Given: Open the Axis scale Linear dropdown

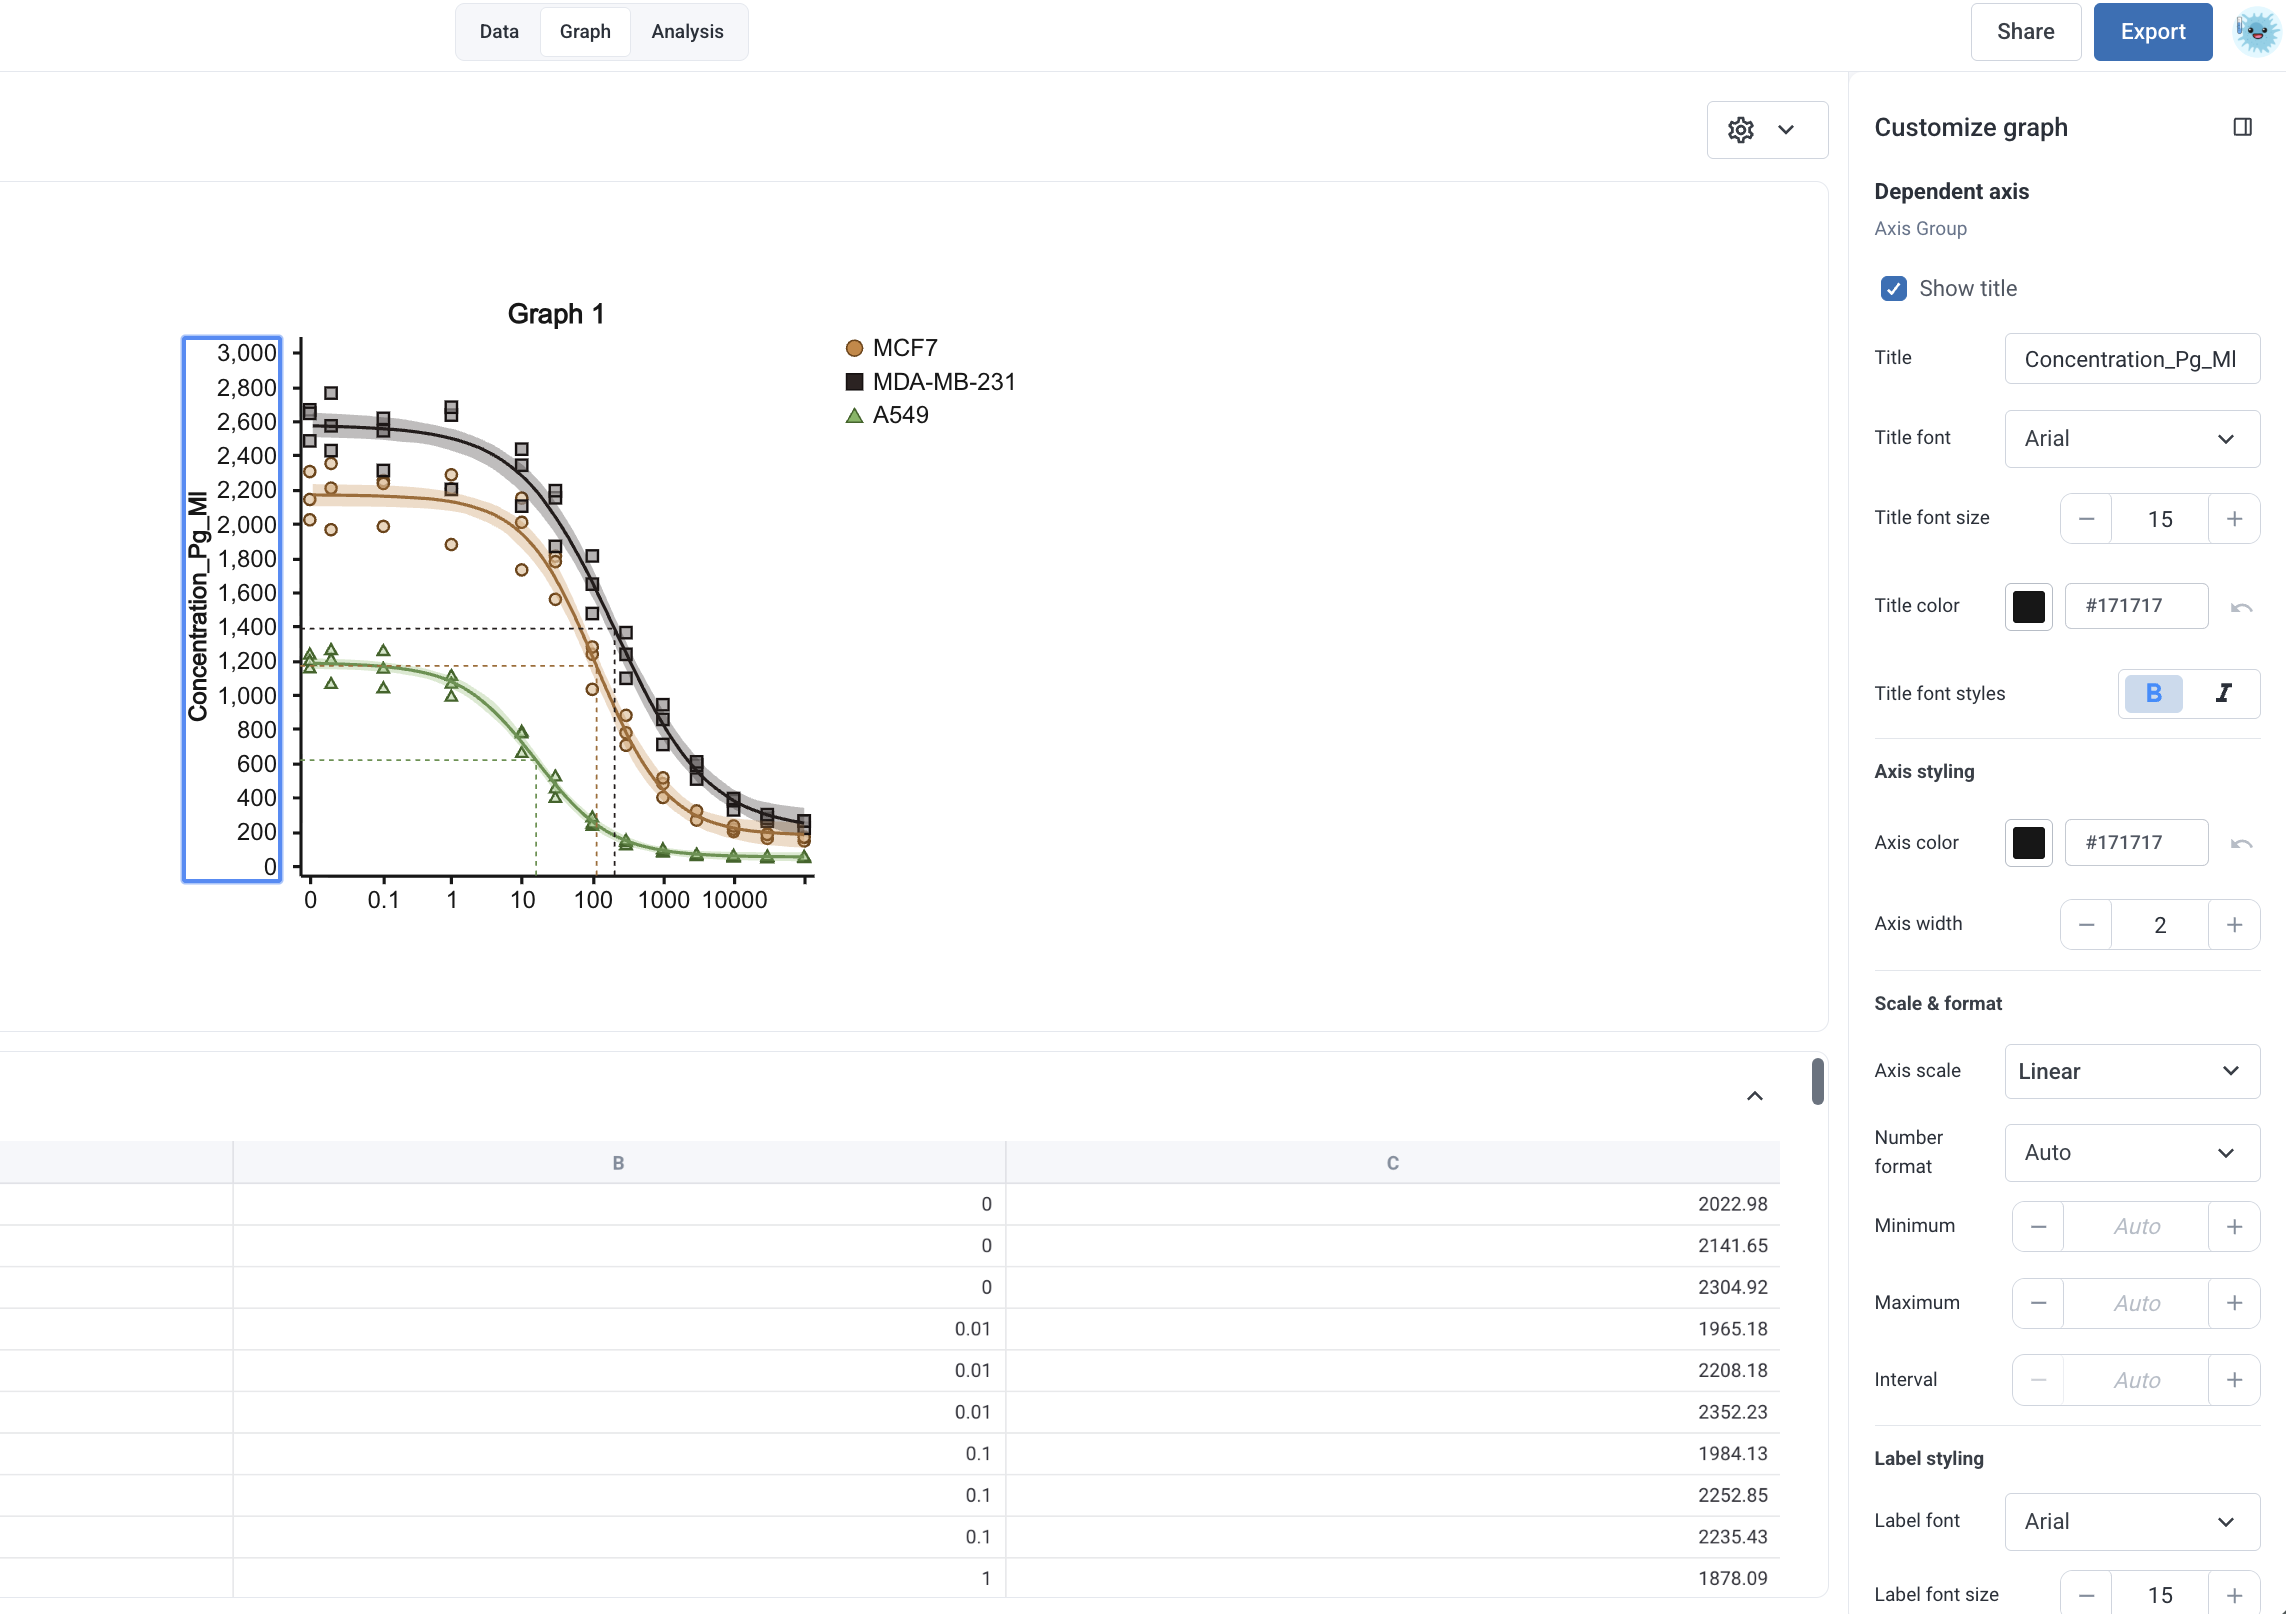Looking at the screenshot, I should tap(2131, 1072).
